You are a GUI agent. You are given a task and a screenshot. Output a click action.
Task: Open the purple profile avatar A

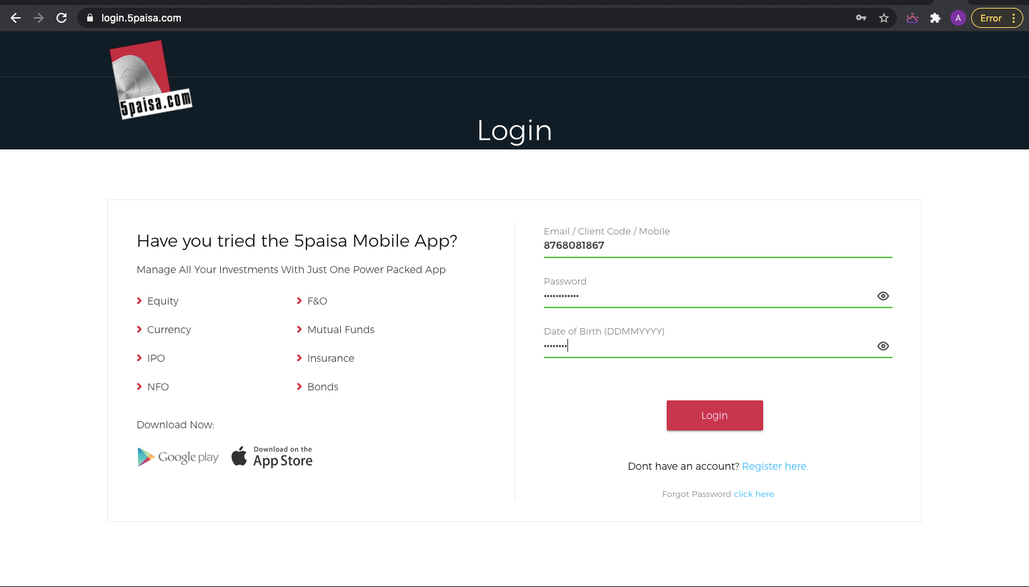click(958, 18)
